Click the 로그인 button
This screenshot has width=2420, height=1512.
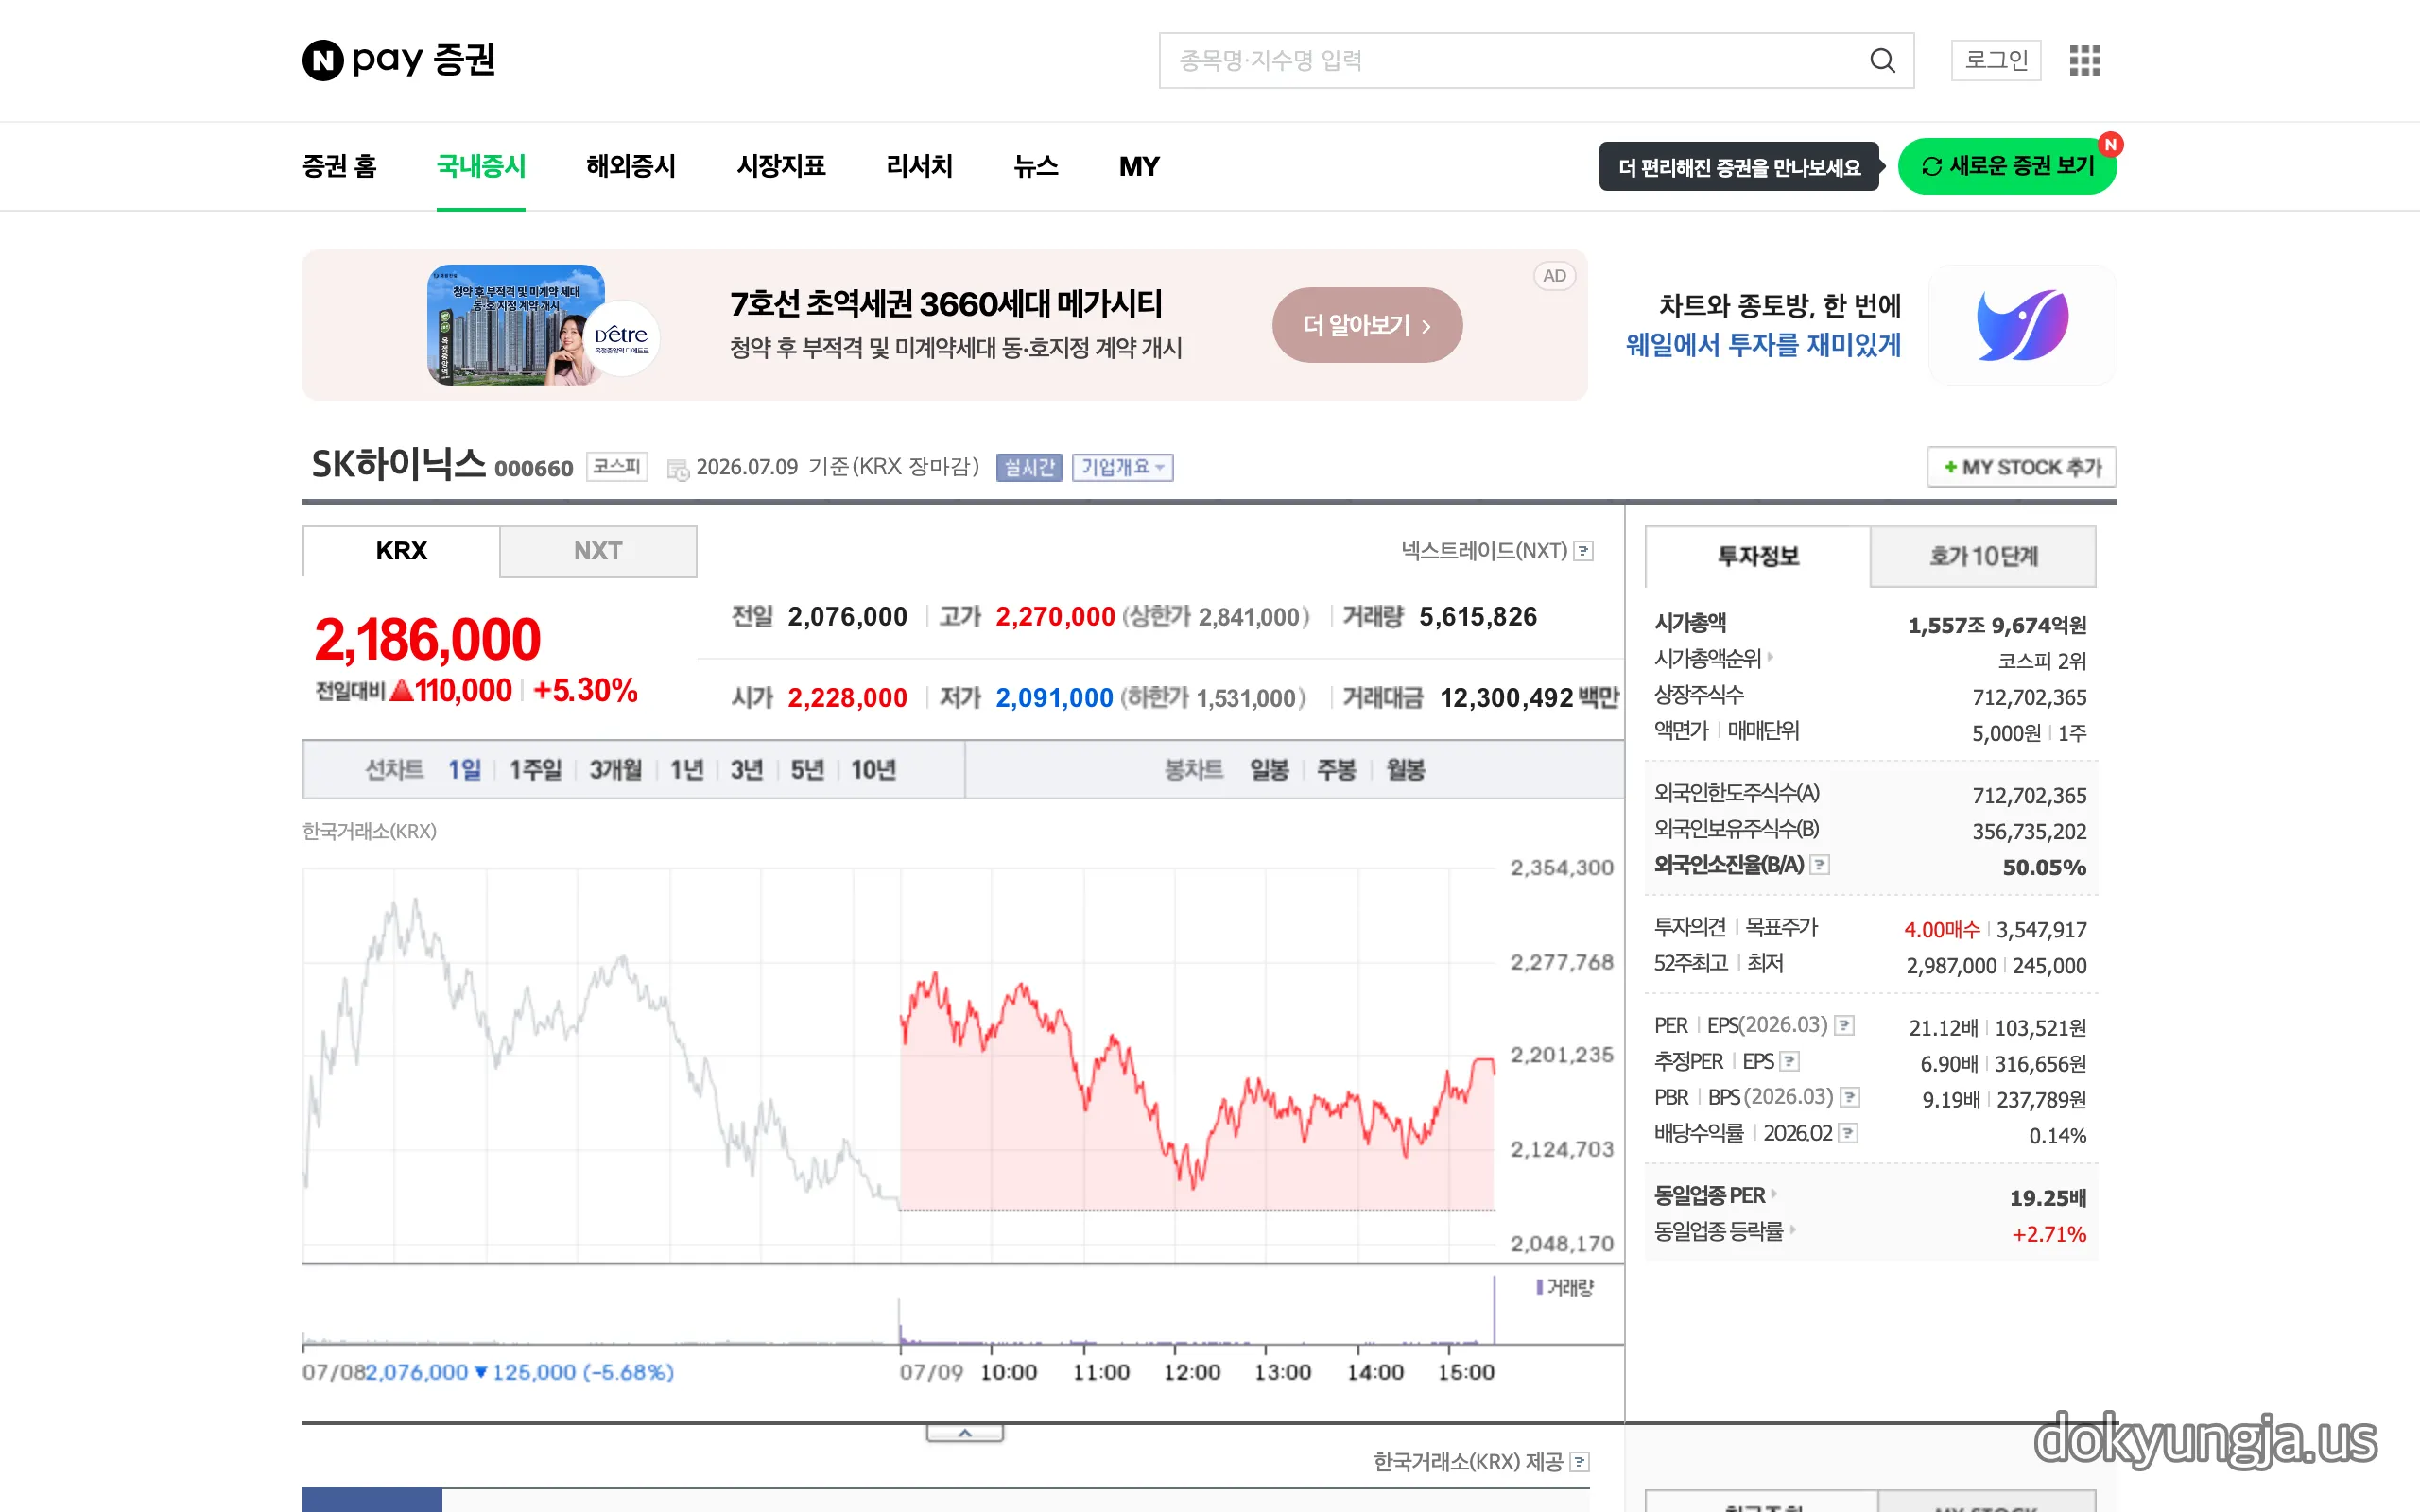1996,61
